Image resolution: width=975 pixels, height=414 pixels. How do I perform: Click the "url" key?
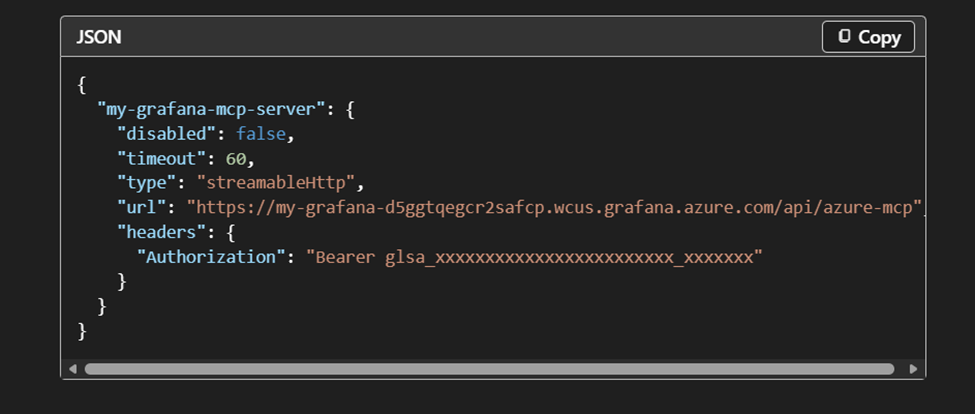click(x=142, y=208)
